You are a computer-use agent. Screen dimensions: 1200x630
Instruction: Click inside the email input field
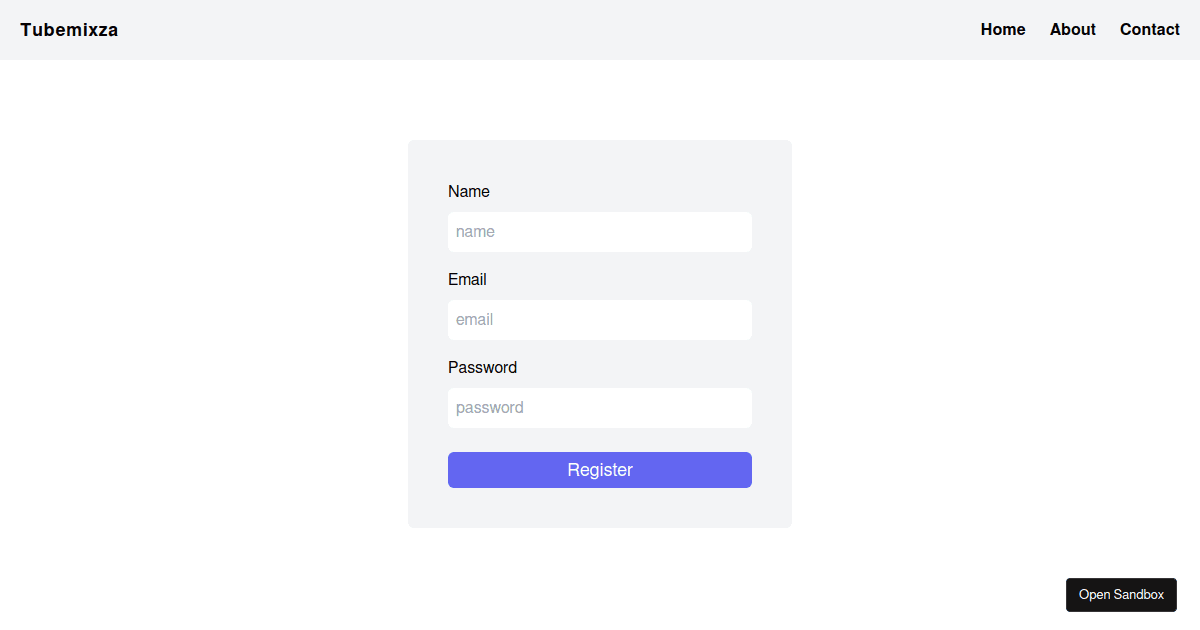tap(600, 320)
